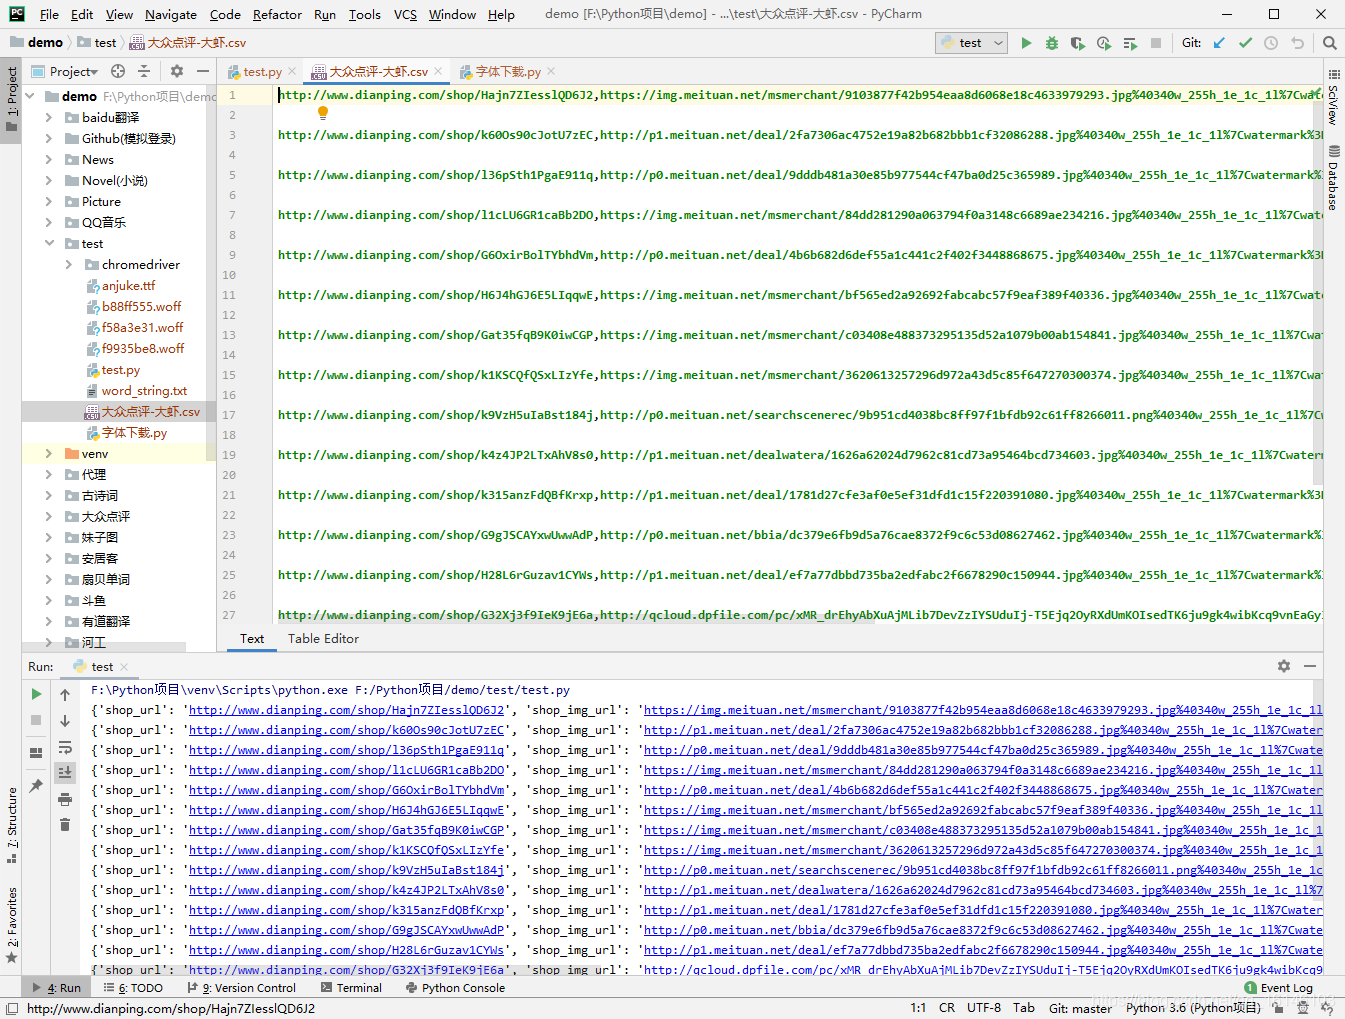Image resolution: width=1345 pixels, height=1019 pixels.
Task: Open the SciView side tool window
Action: [1333, 97]
